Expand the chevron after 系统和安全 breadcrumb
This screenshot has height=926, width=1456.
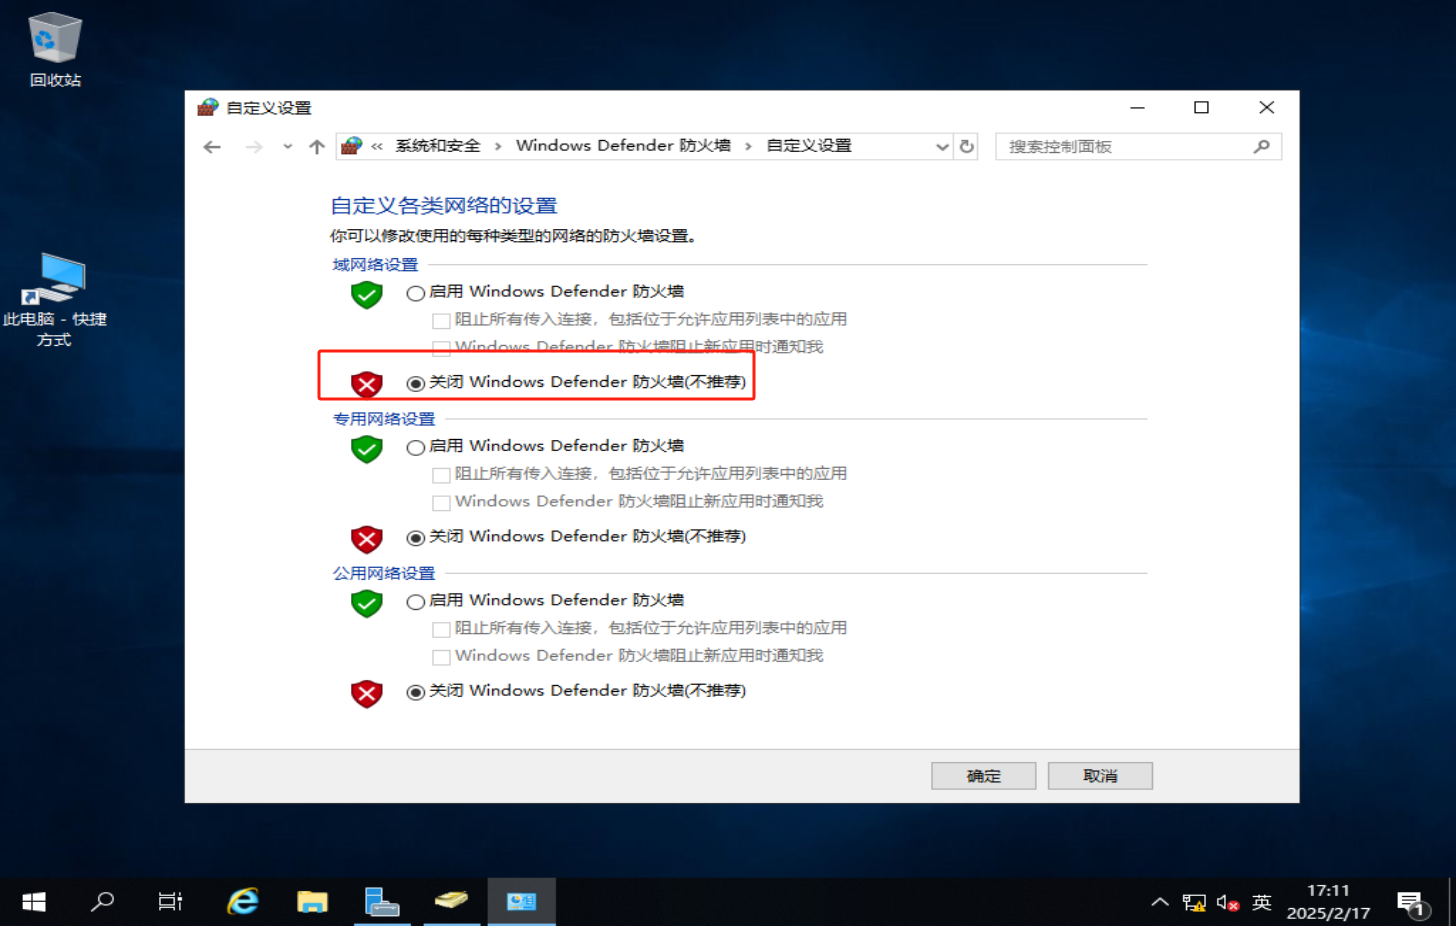498,146
